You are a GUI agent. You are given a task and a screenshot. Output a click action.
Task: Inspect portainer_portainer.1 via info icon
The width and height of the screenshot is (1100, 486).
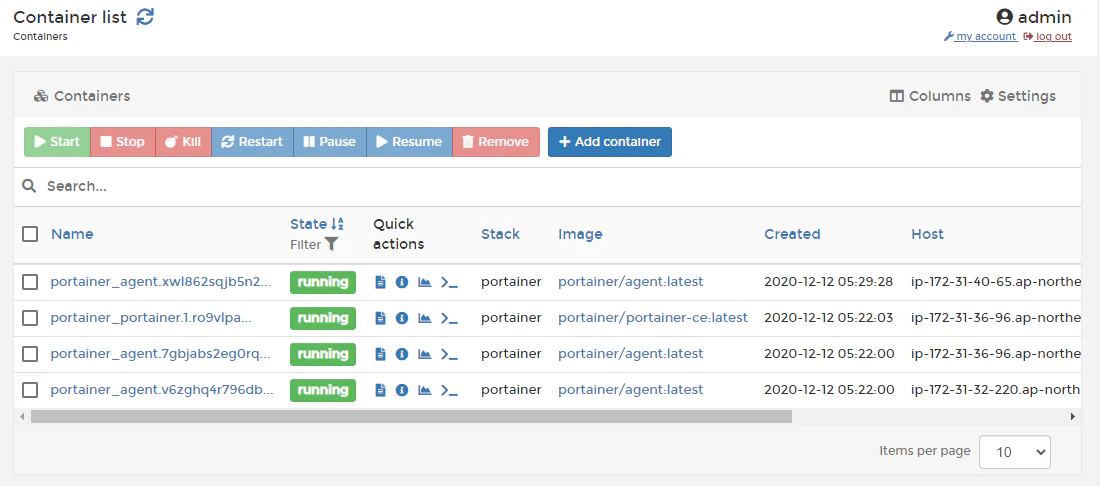pos(402,318)
